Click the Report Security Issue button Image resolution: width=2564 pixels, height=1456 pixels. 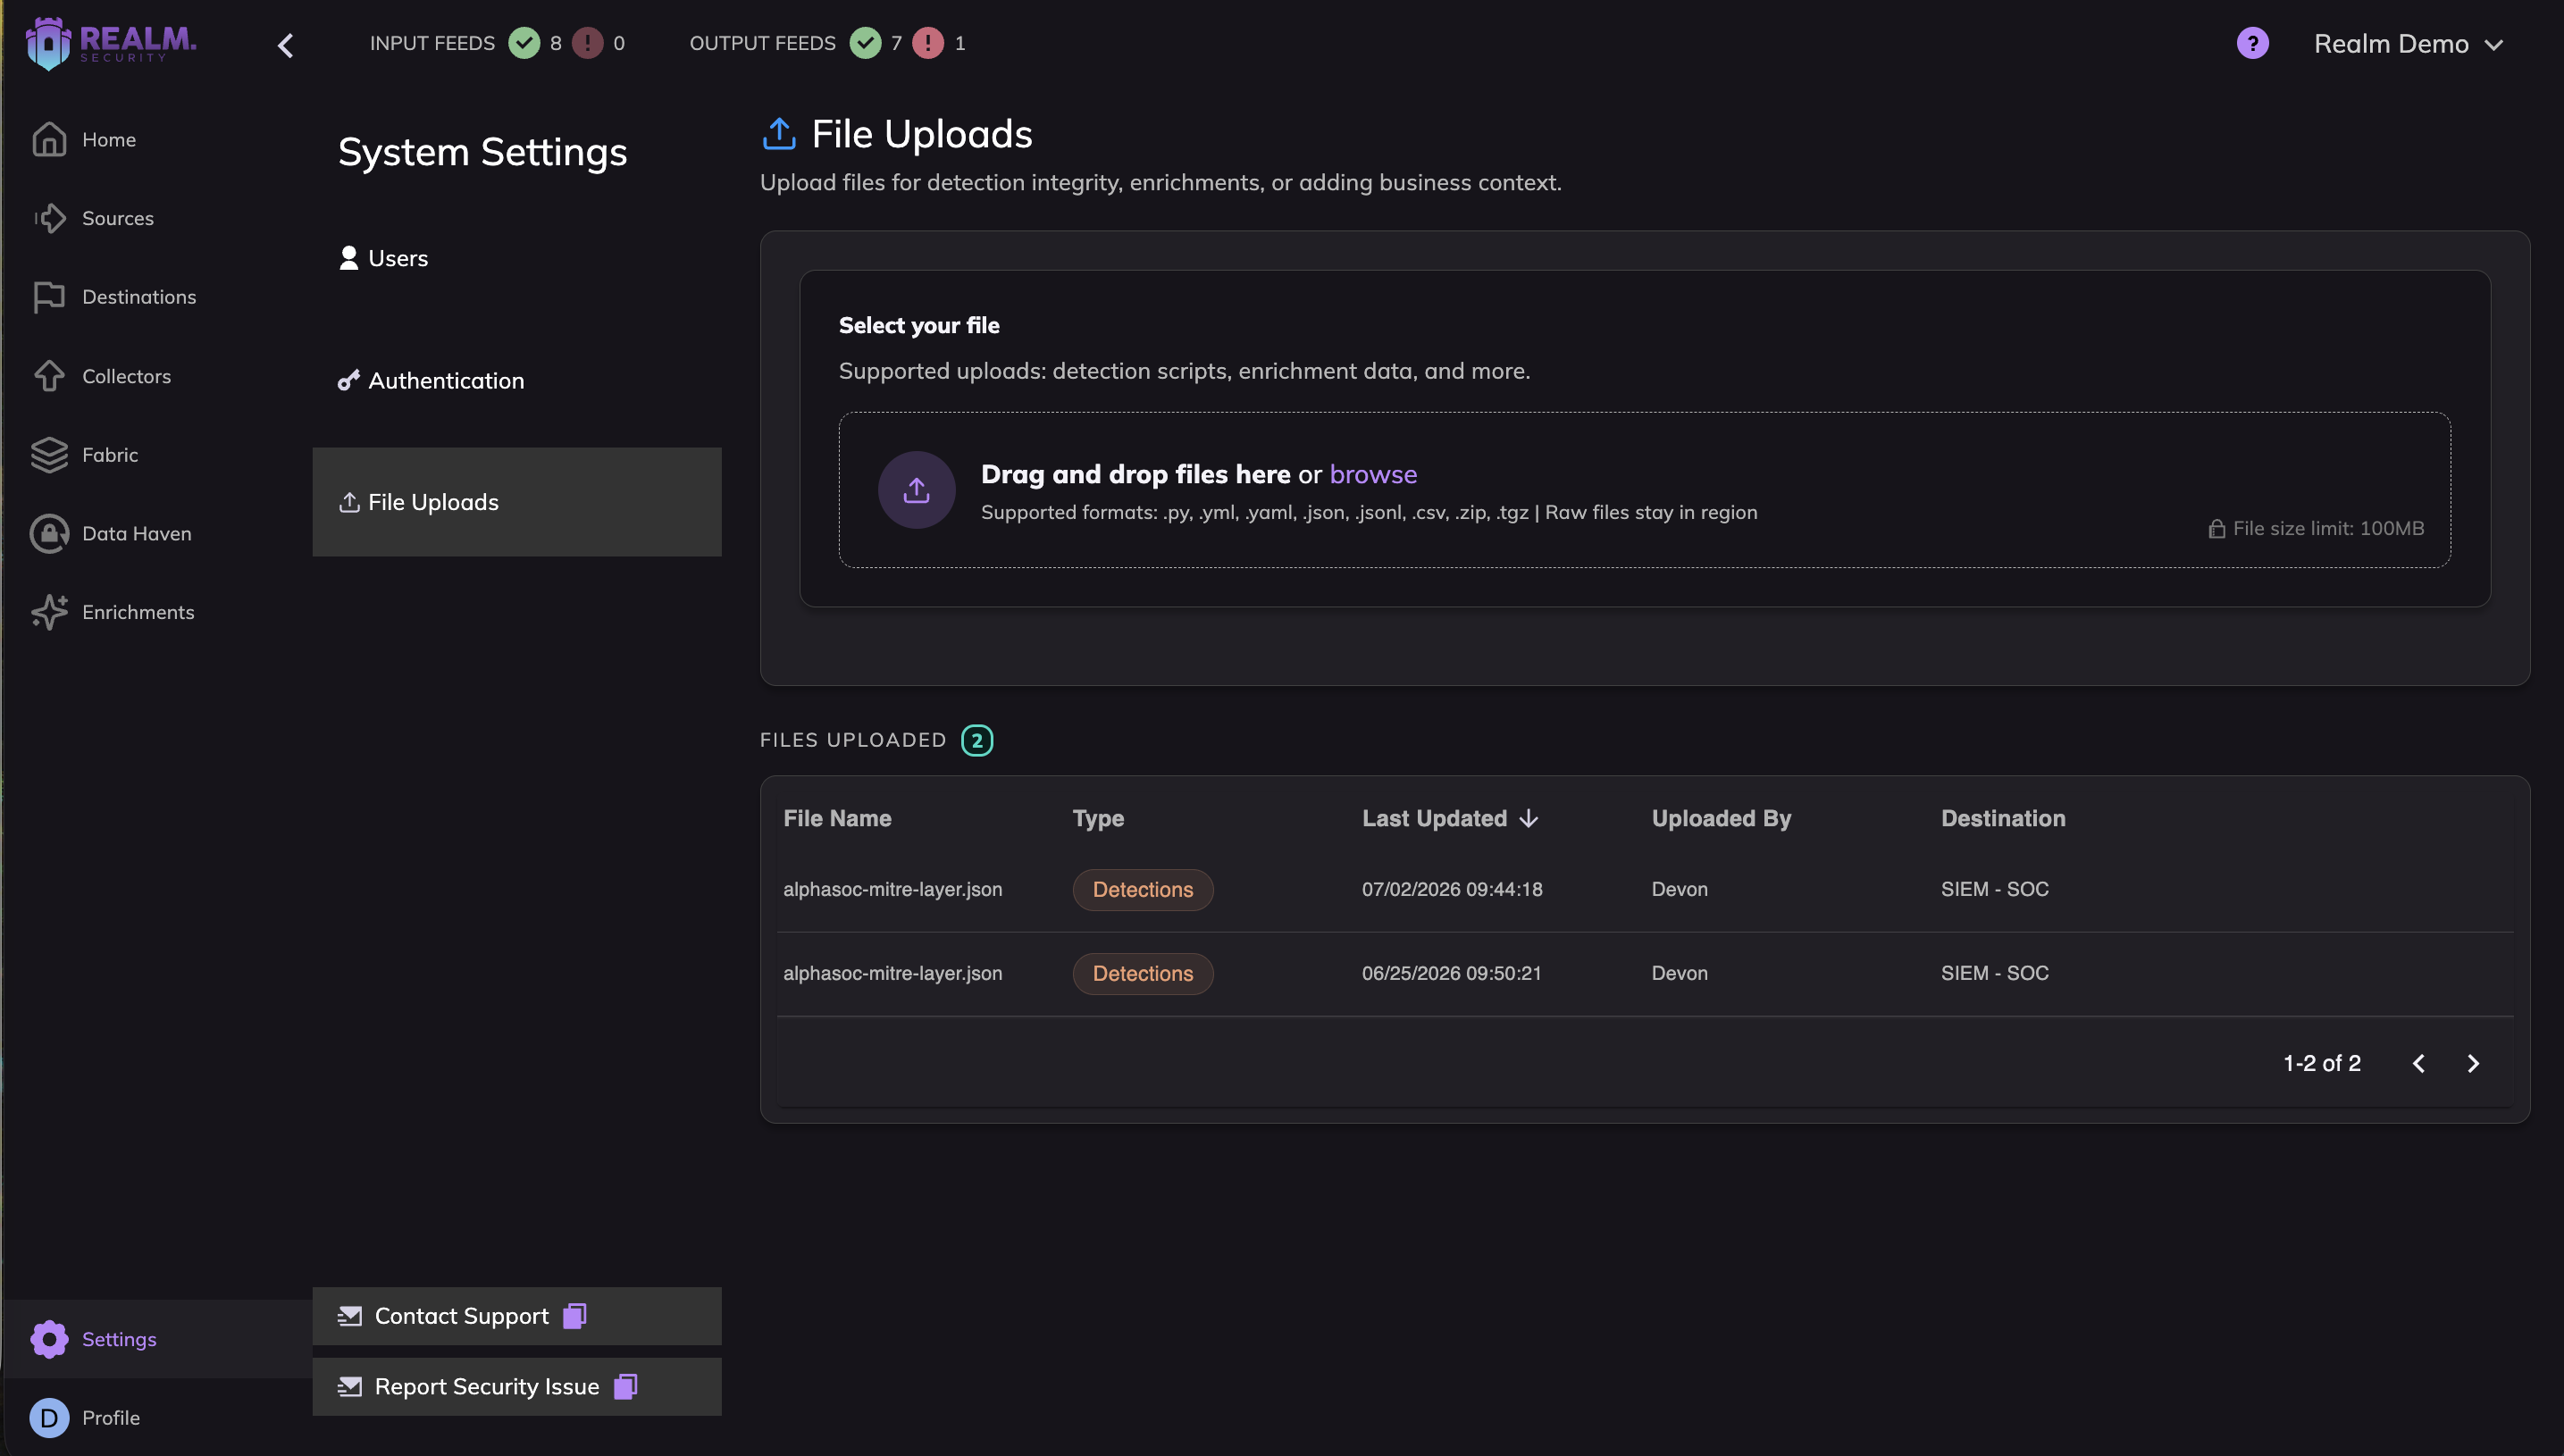point(517,1387)
